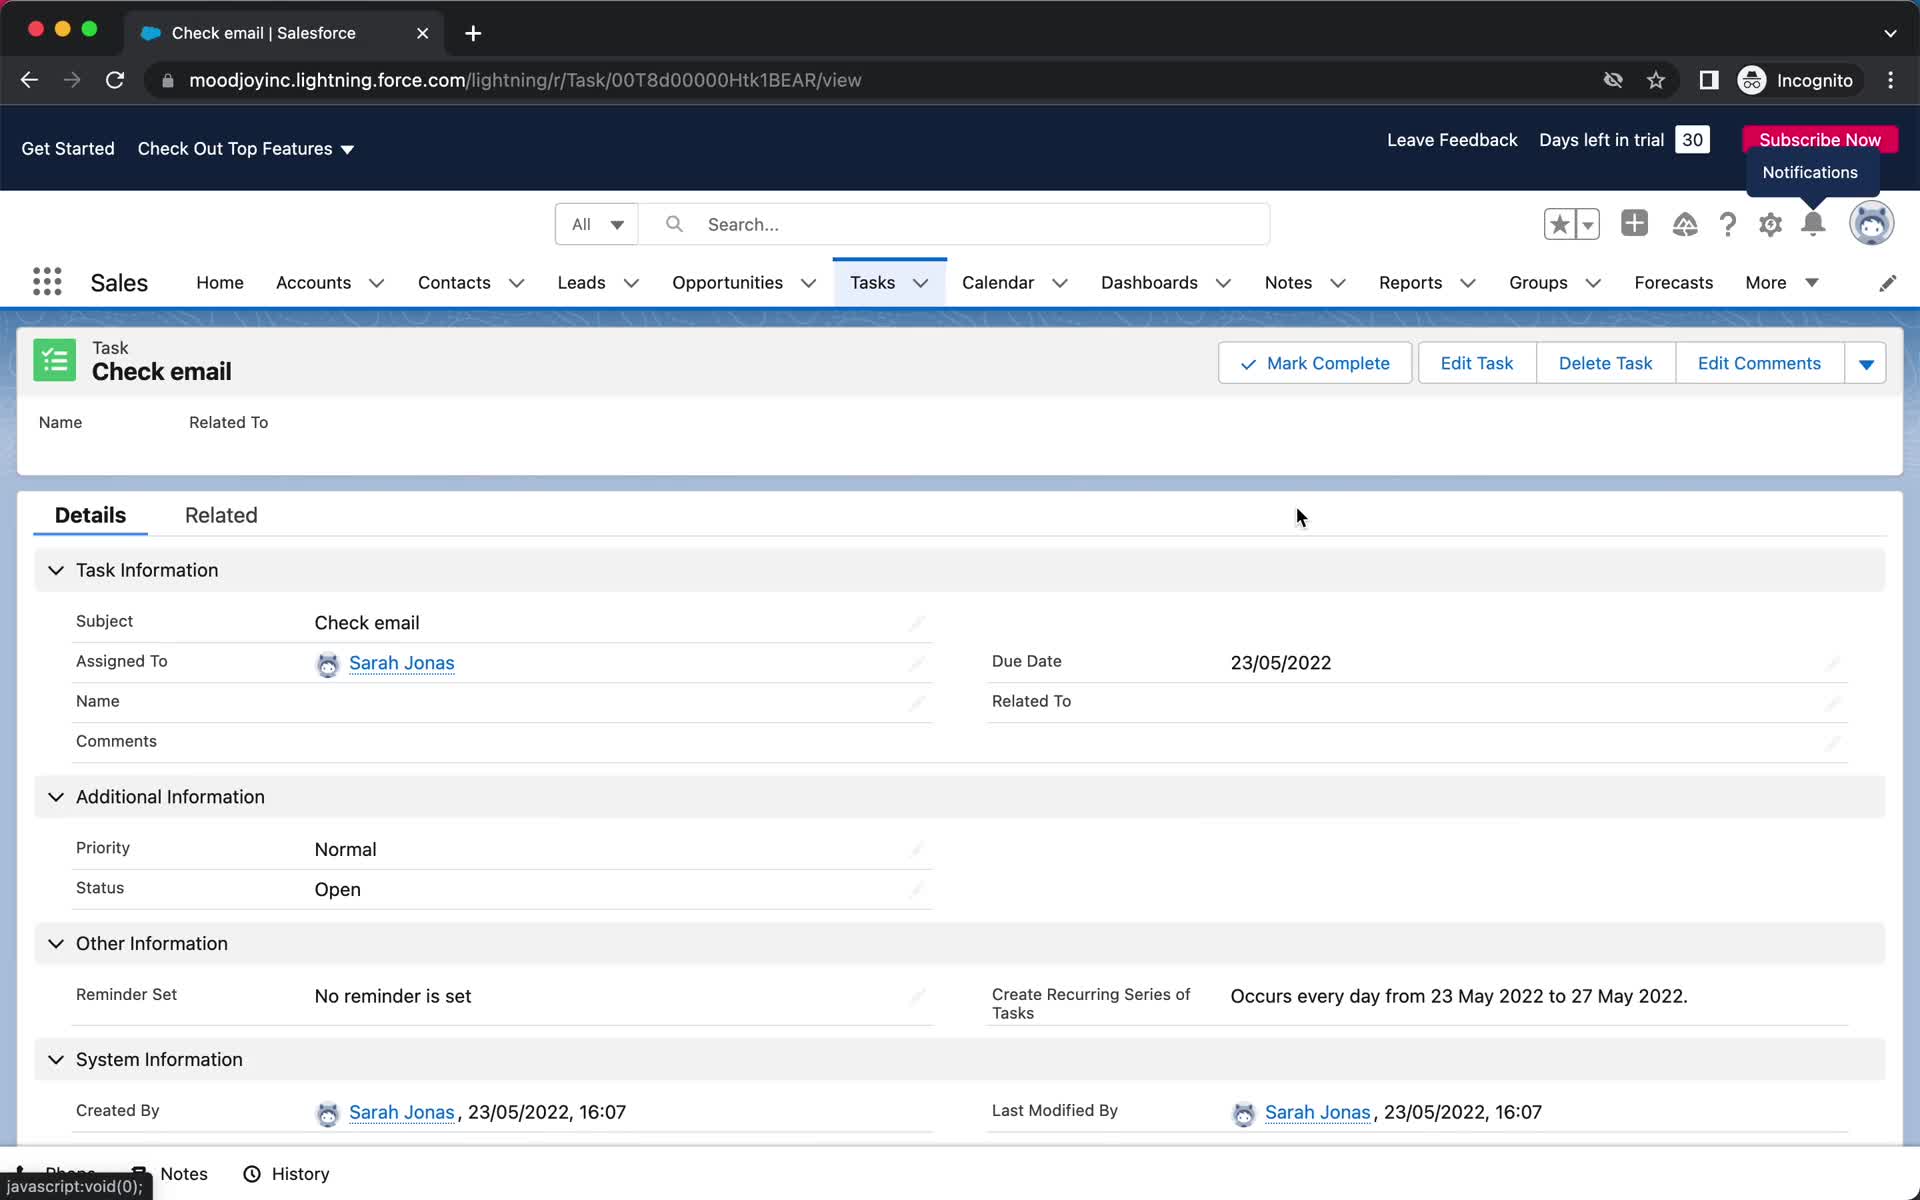Image resolution: width=1920 pixels, height=1200 pixels.
Task: Click the Favorites star icon
Action: point(1559,224)
